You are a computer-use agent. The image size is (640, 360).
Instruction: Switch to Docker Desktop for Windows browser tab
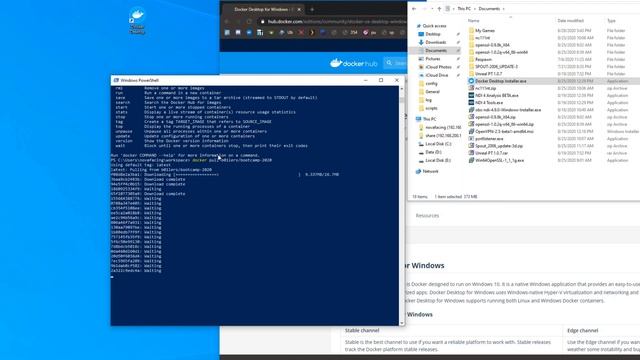point(261,9)
